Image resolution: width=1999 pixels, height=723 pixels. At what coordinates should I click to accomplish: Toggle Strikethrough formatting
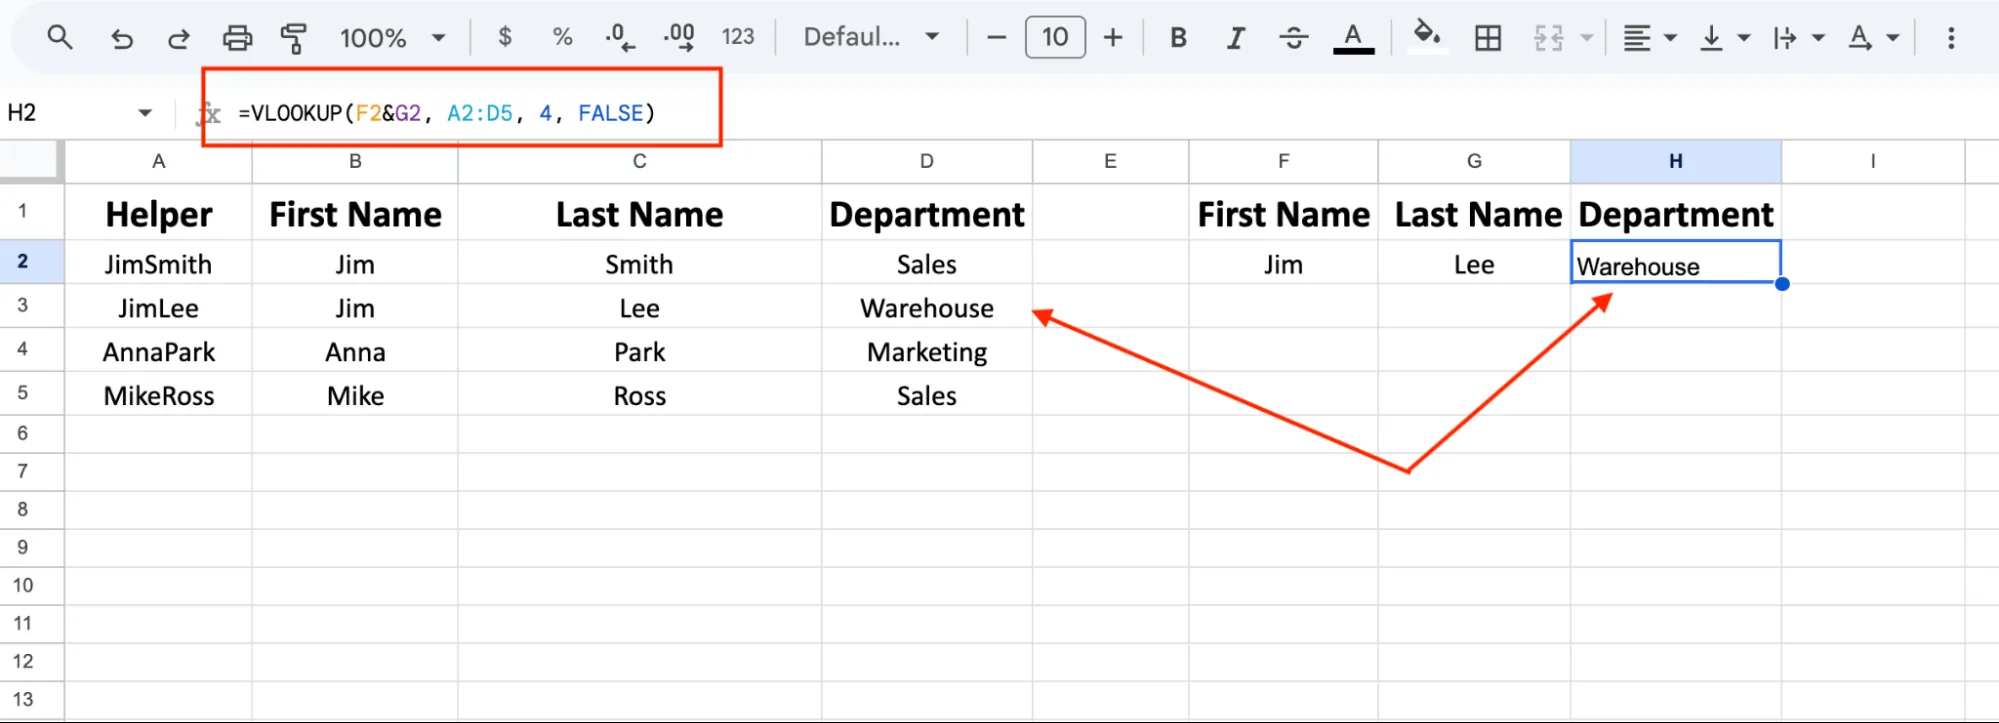tap(1294, 38)
